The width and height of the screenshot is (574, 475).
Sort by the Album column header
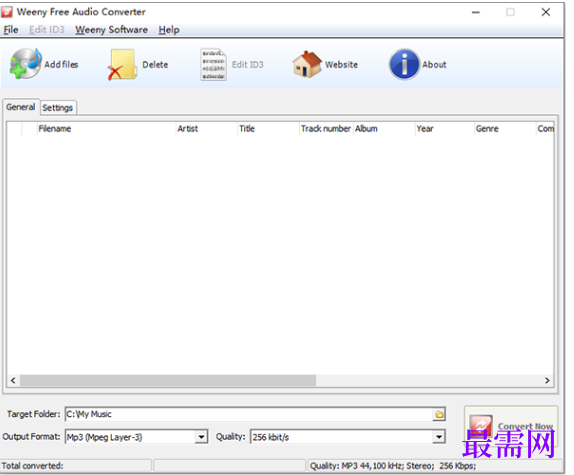384,129
